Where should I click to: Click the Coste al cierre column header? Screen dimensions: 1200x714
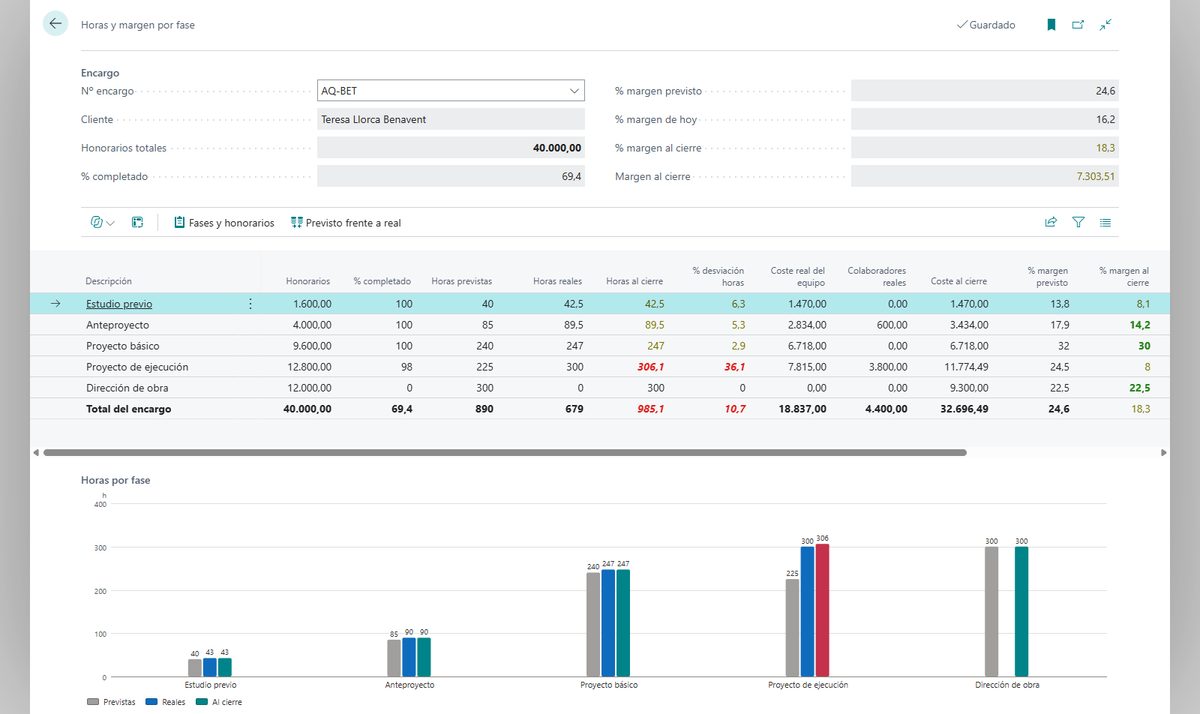959,281
